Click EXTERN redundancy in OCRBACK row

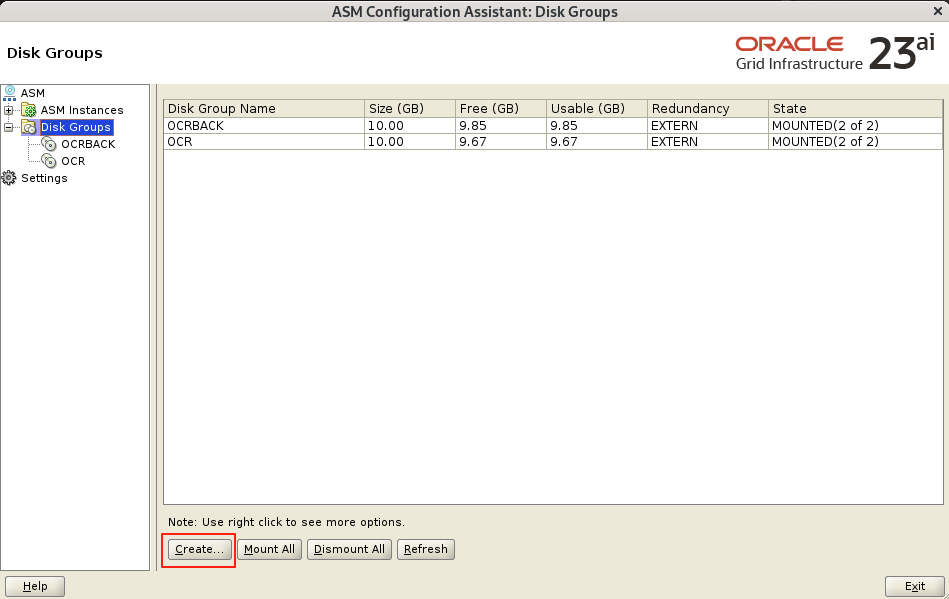(x=708, y=125)
